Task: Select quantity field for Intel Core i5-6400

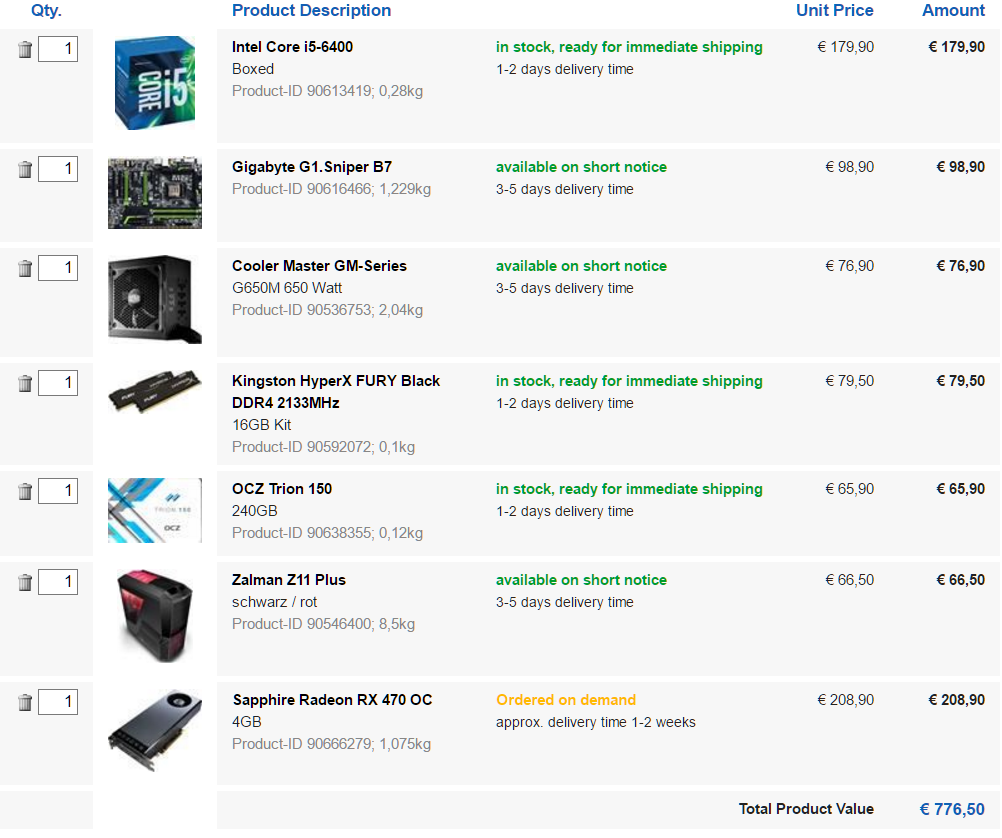Action: [58, 49]
